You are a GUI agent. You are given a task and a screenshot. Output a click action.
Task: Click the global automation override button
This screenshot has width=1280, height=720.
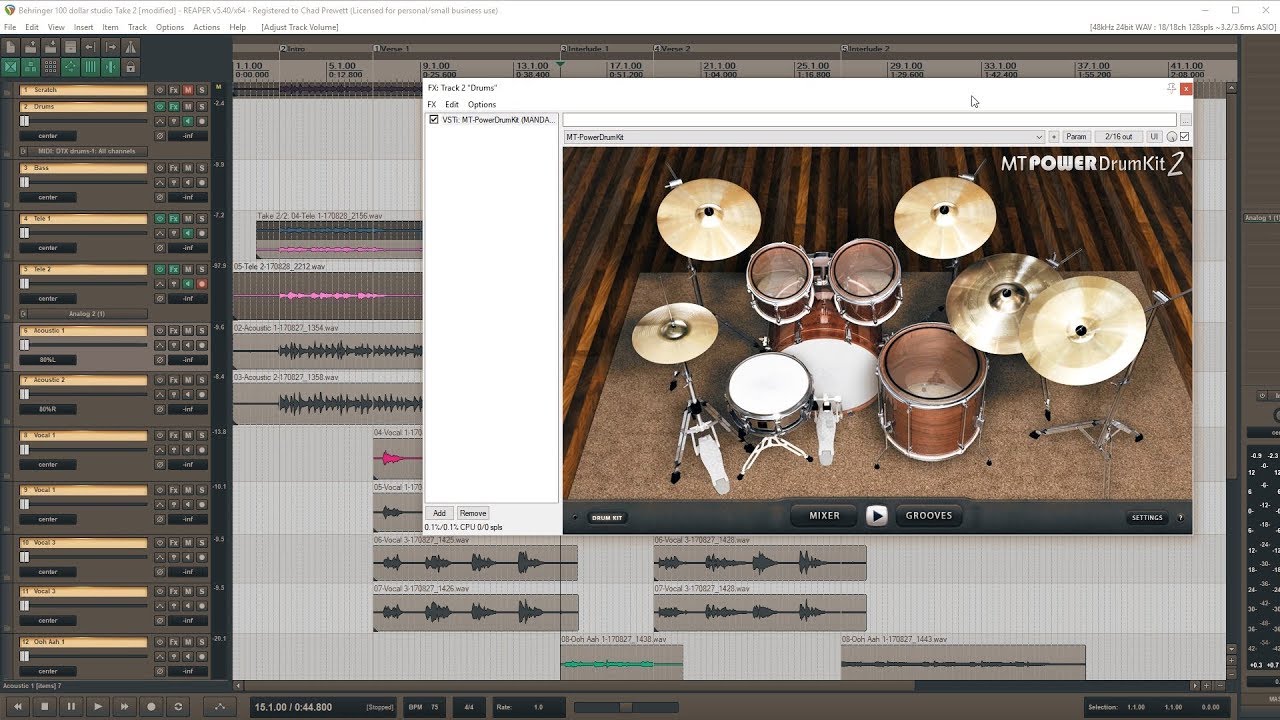coord(219,706)
